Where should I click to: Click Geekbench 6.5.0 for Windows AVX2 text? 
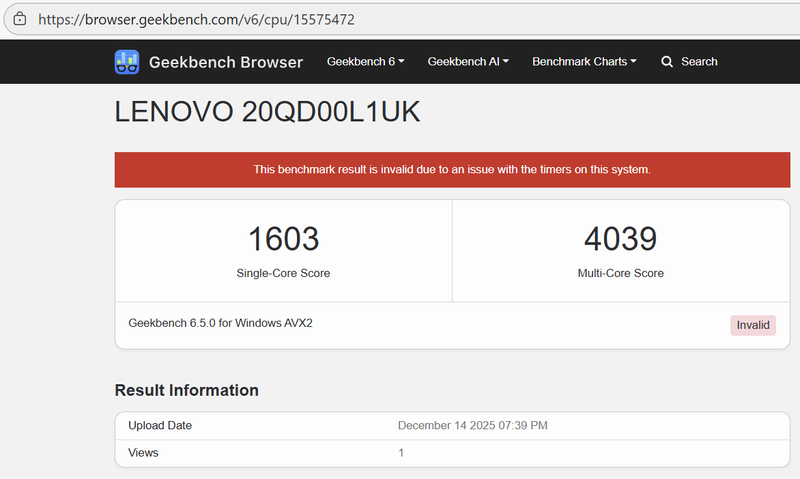click(220, 323)
